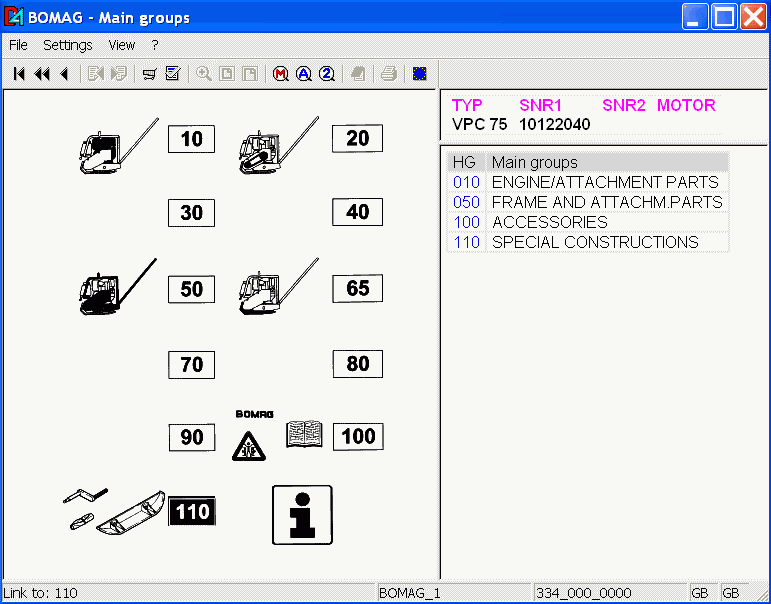Viewport: 771px width, 604px height.
Task: Click the greyed previous page document icon
Action: click(95, 74)
